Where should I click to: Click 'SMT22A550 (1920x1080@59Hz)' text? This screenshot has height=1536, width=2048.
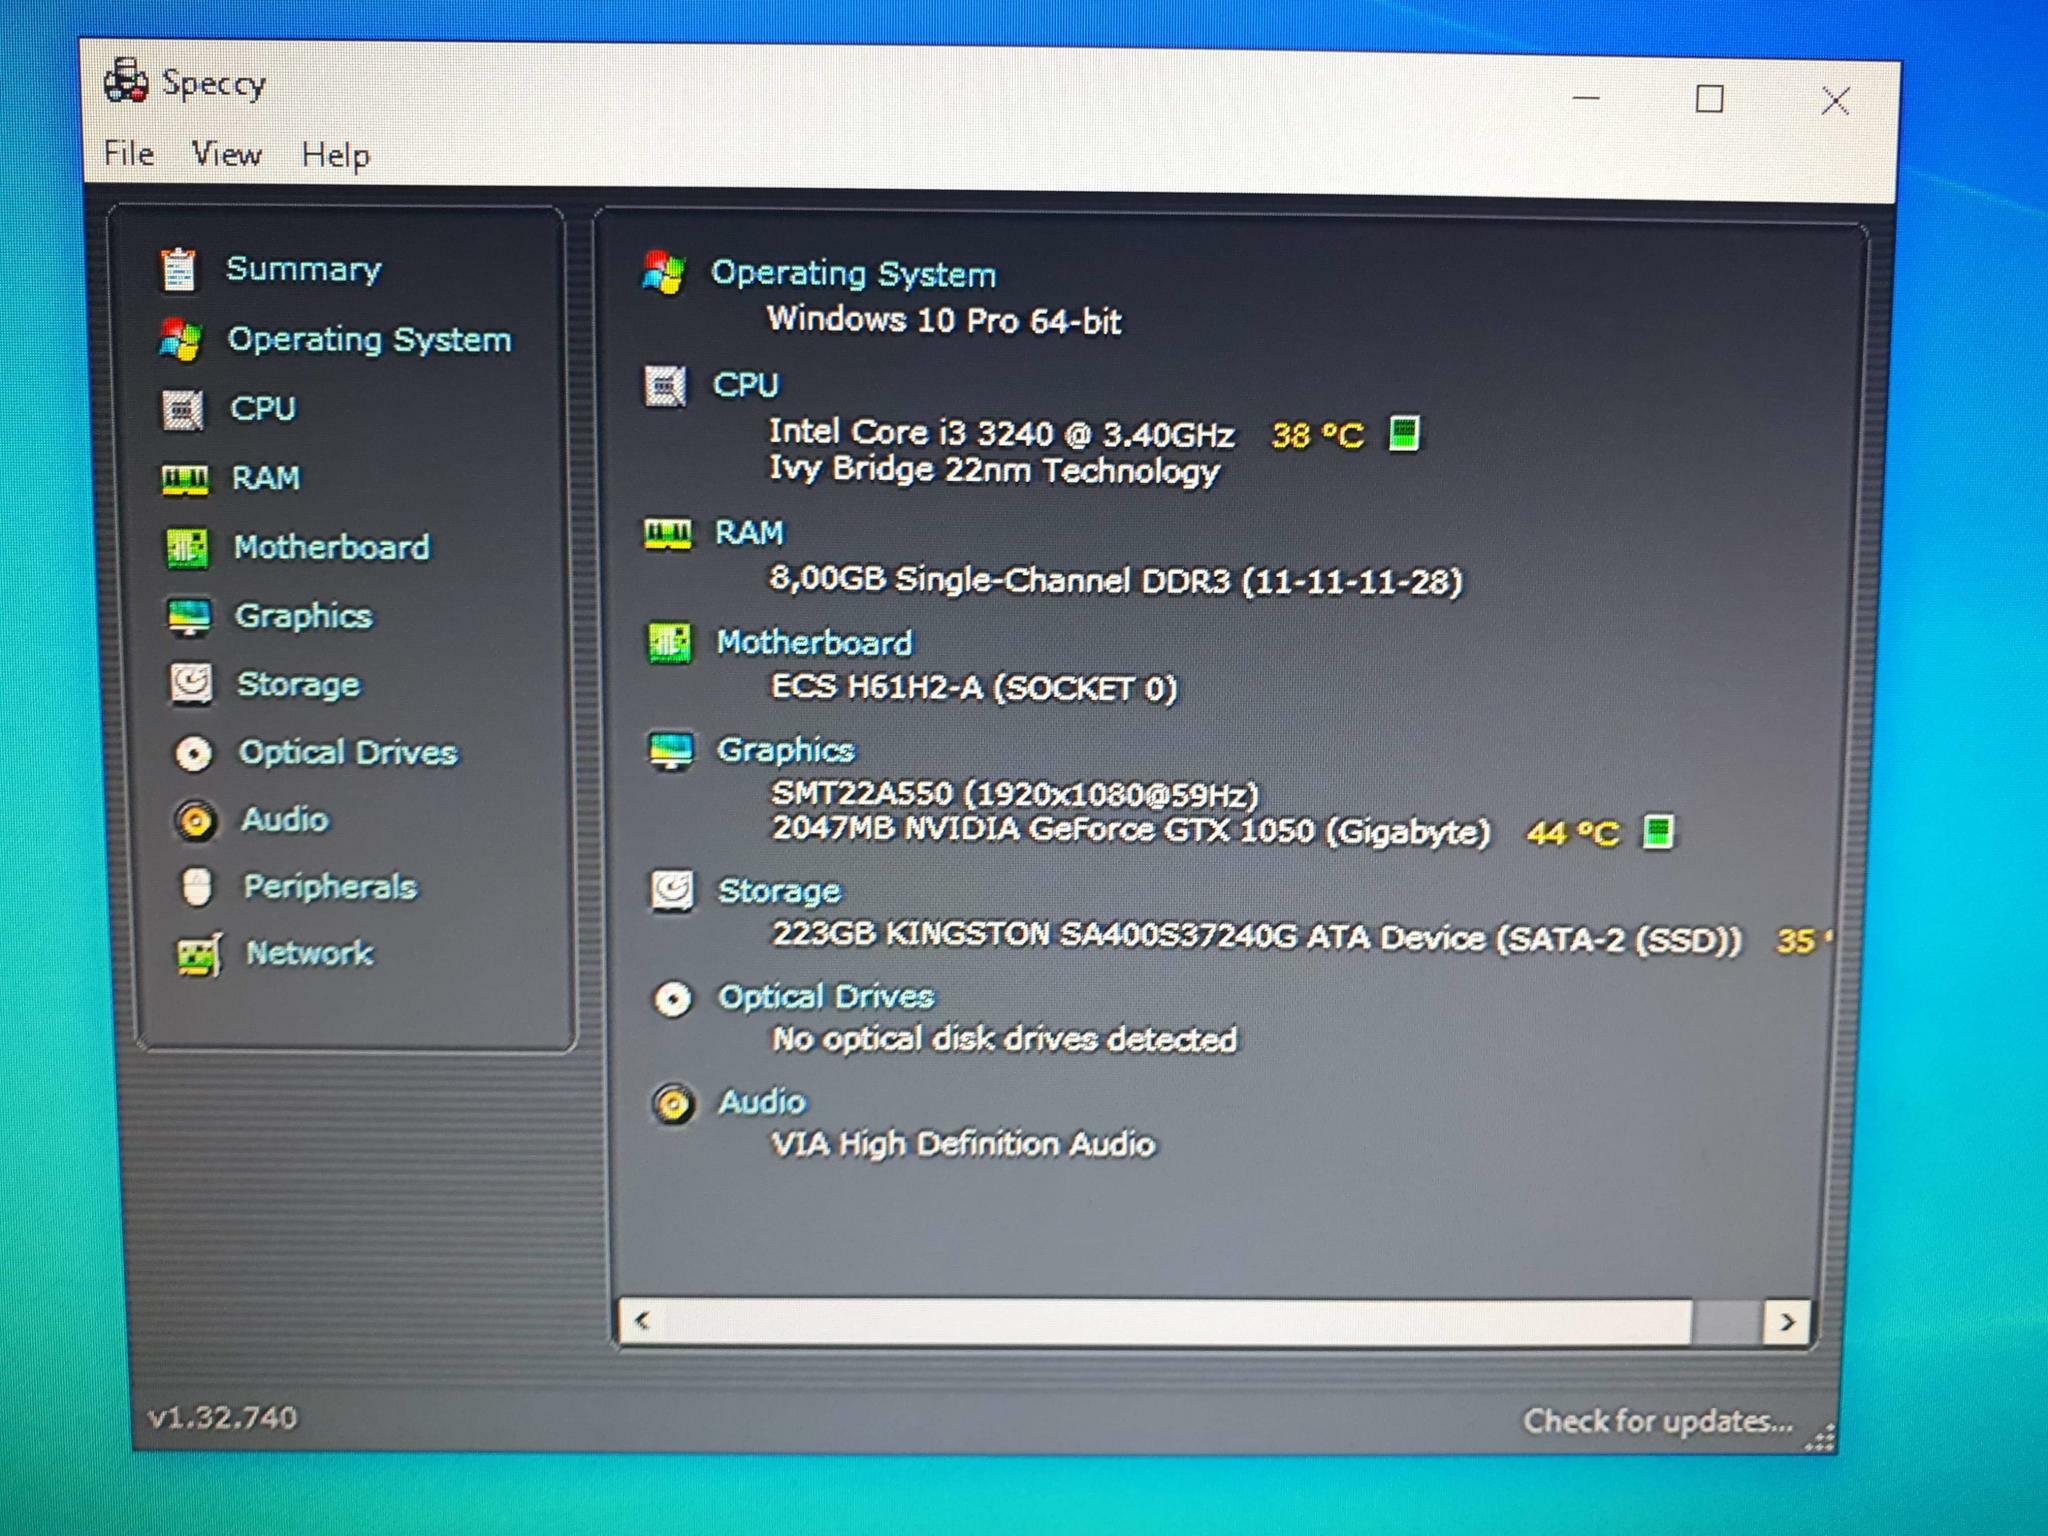(x=1015, y=794)
